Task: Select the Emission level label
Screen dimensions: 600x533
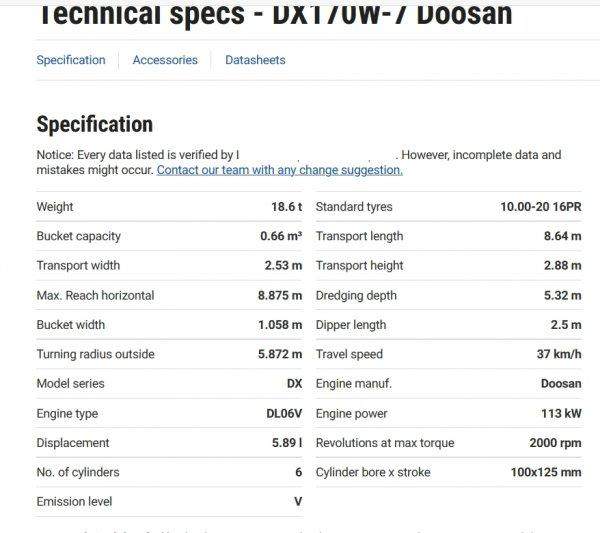Action: point(74,502)
